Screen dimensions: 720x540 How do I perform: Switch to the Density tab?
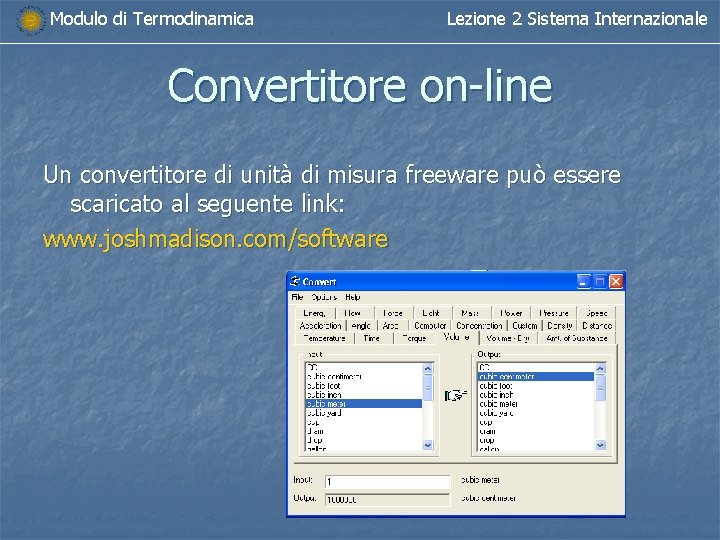[x=560, y=326]
